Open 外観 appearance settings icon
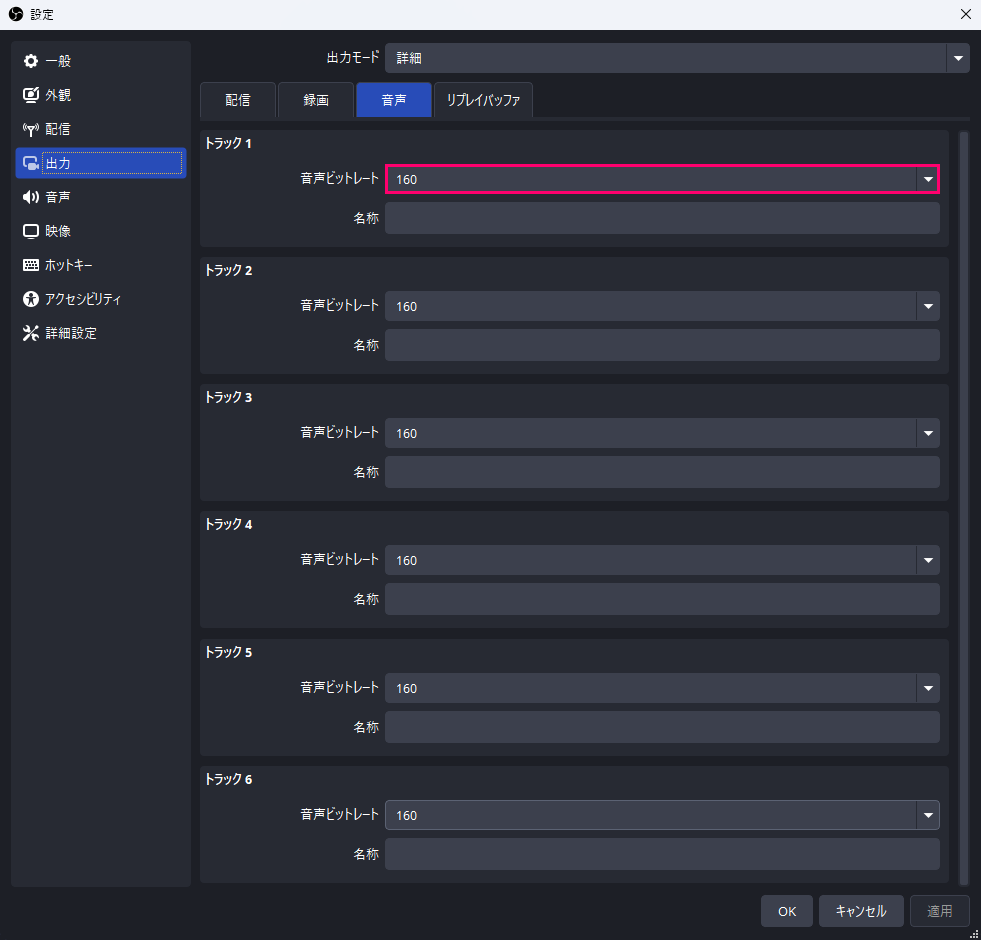981x940 pixels. pyautogui.click(x=31, y=95)
